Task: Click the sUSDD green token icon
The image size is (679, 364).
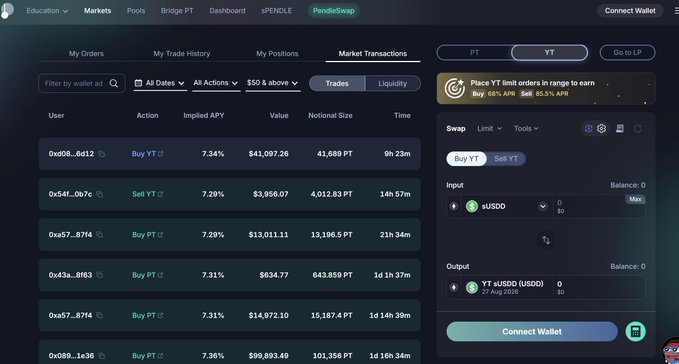Action: click(472, 206)
